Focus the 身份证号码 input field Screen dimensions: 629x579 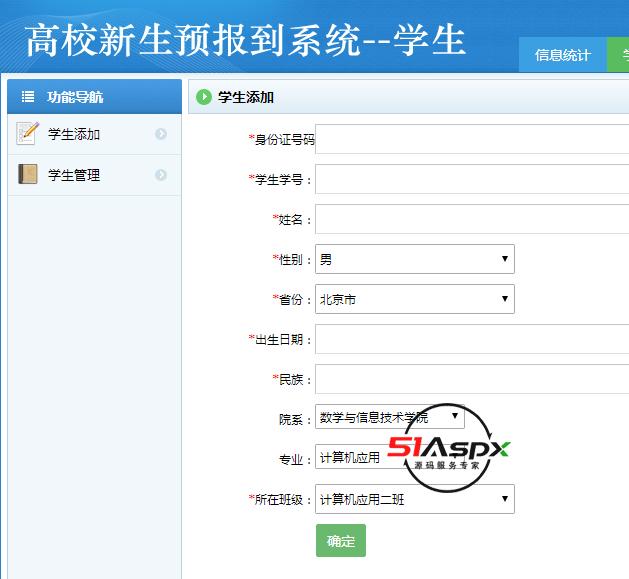coord(472,139)
